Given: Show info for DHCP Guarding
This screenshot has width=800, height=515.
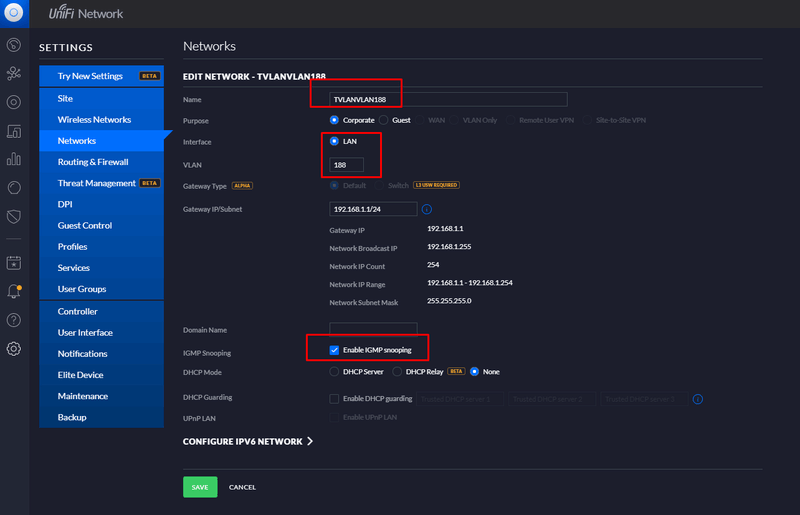Looking at the screenshot, I should click(x=697, y=399).
